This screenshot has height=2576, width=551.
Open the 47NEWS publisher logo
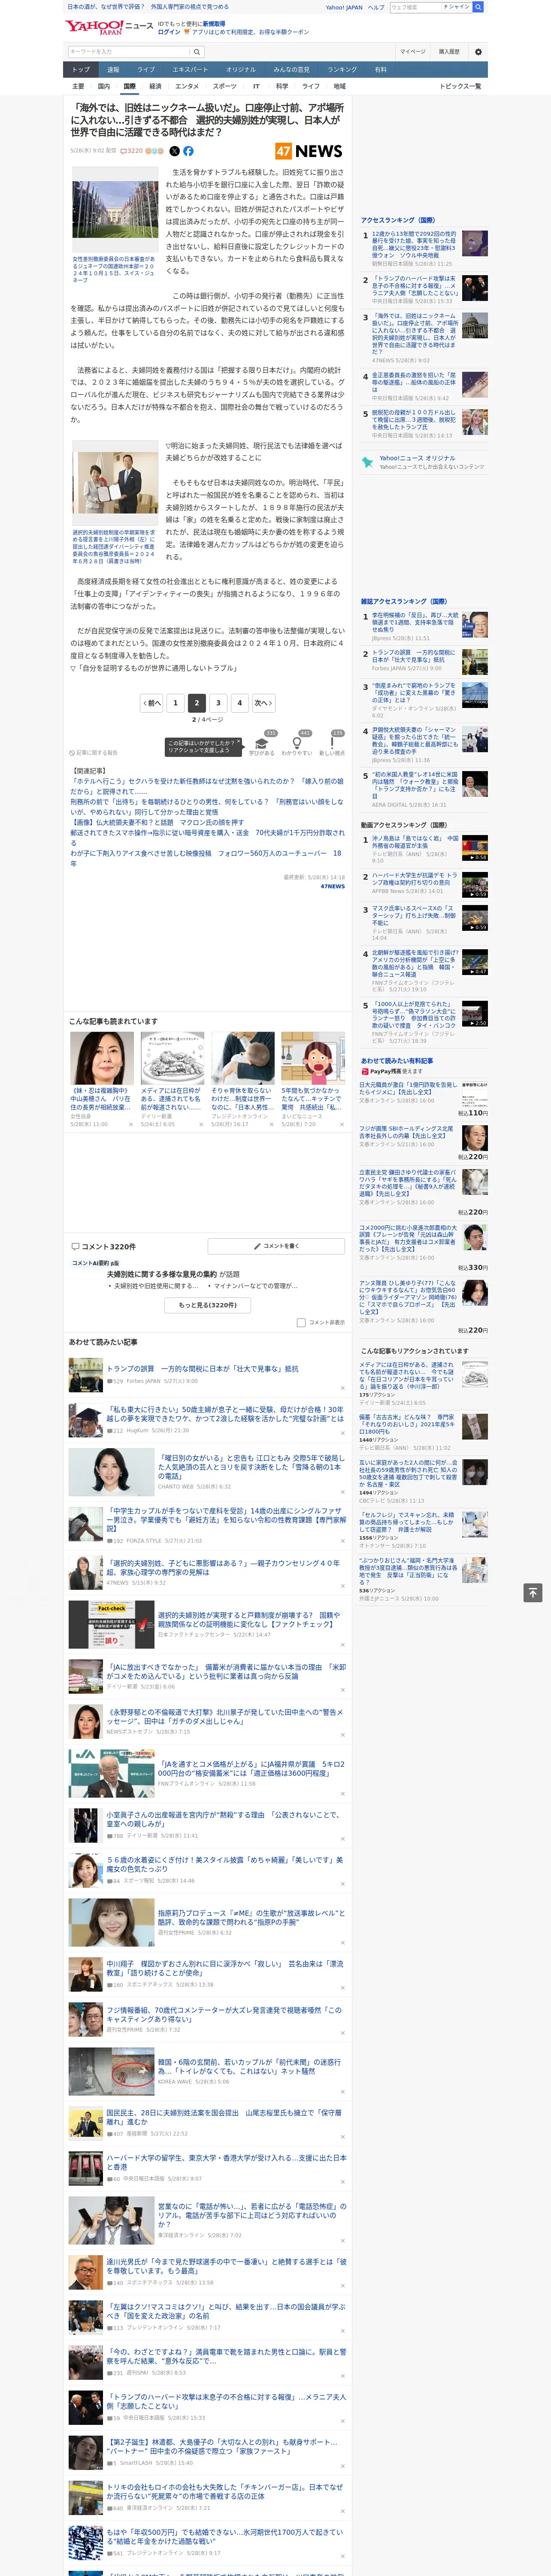point(309,151)
